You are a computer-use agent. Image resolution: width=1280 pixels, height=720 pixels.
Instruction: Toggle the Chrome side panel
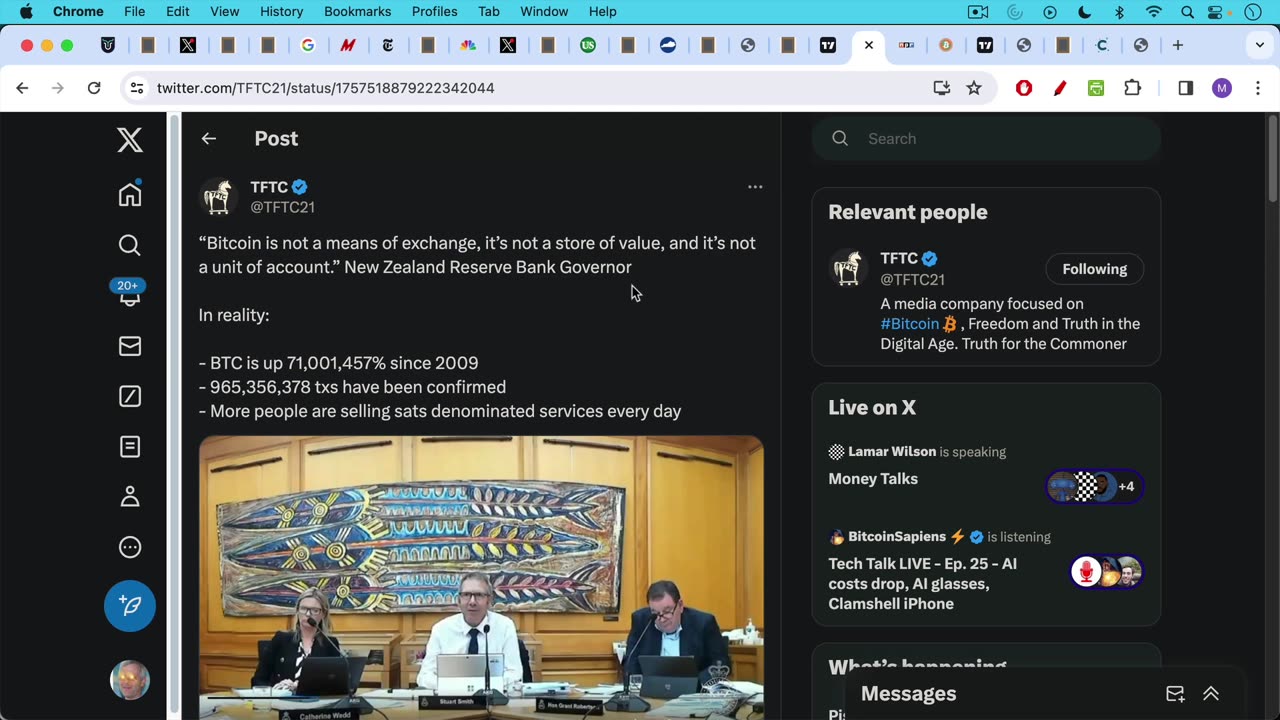1186,88
